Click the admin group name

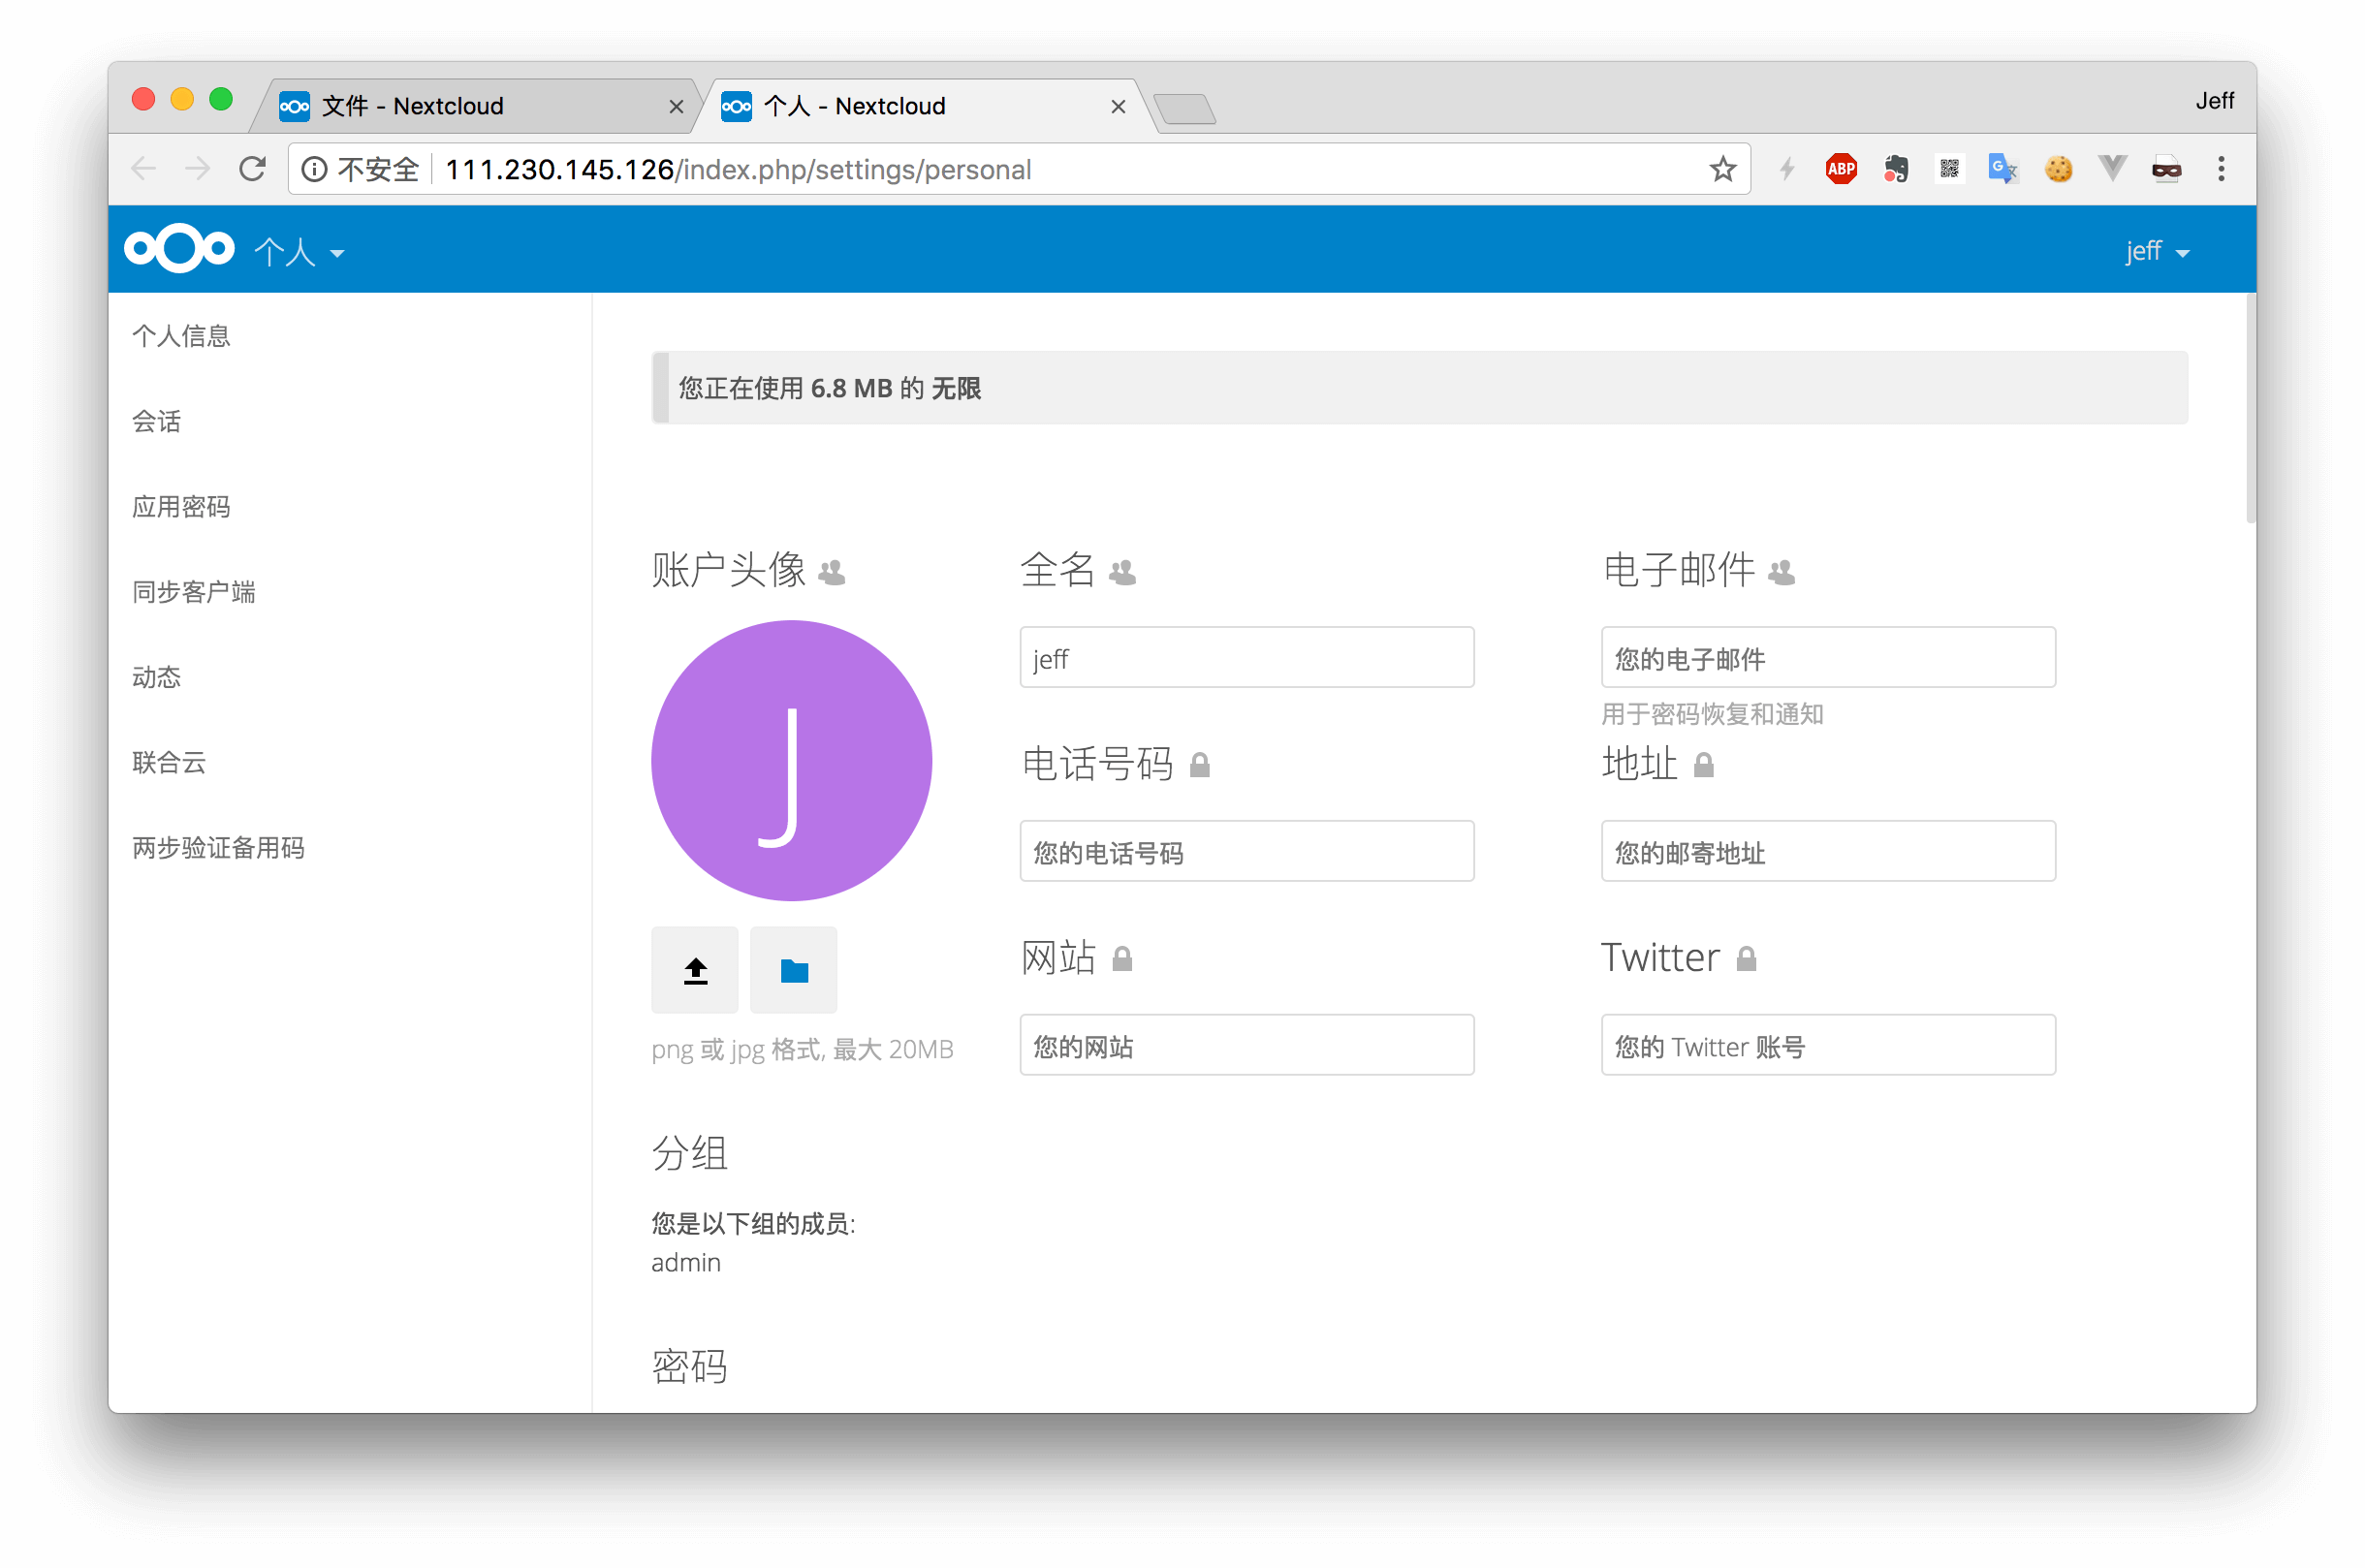[686, 1263]
